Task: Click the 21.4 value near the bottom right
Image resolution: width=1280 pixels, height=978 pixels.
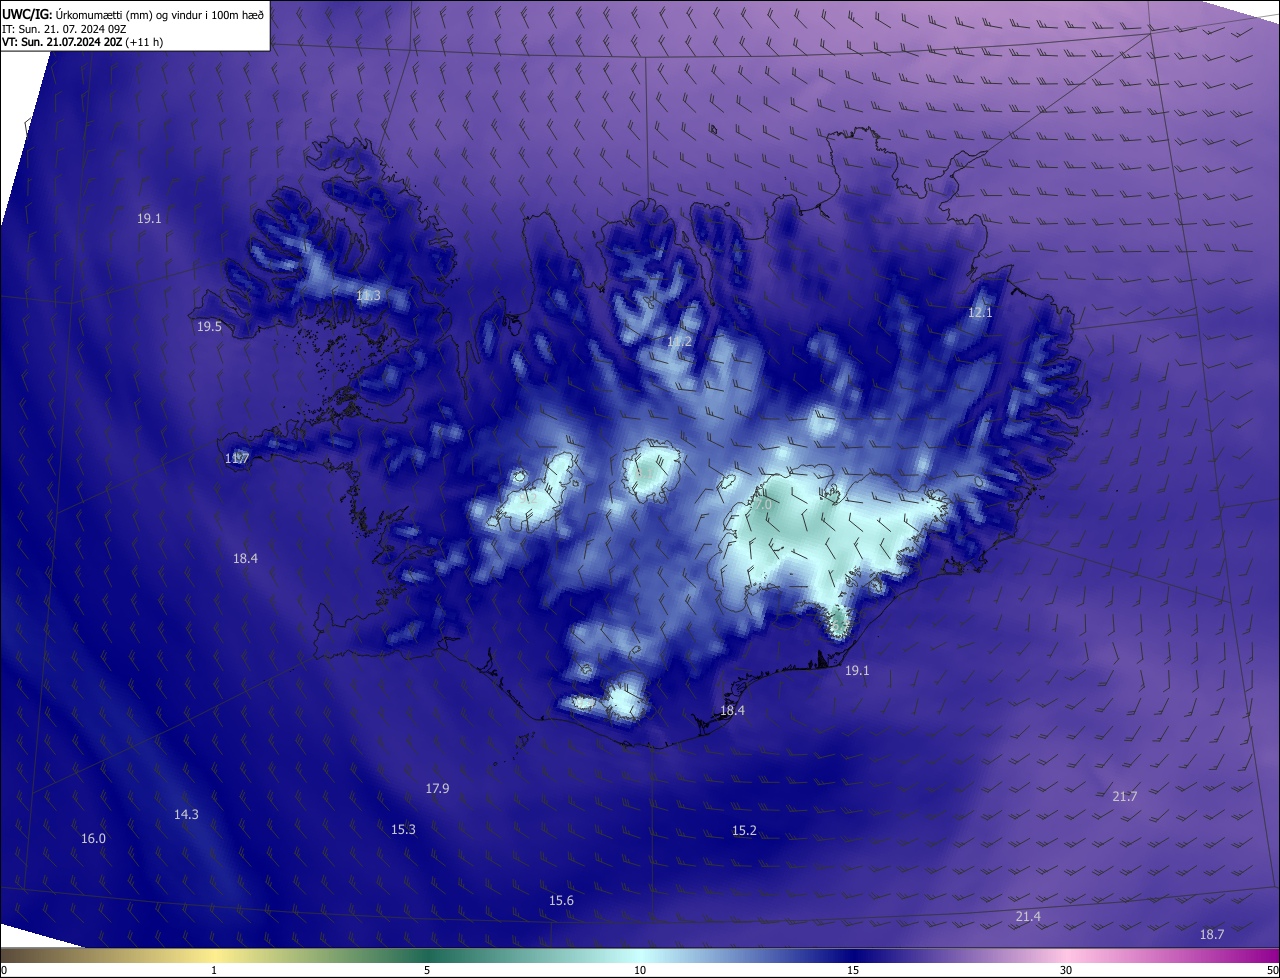Action: click(x=1028, y=916)
